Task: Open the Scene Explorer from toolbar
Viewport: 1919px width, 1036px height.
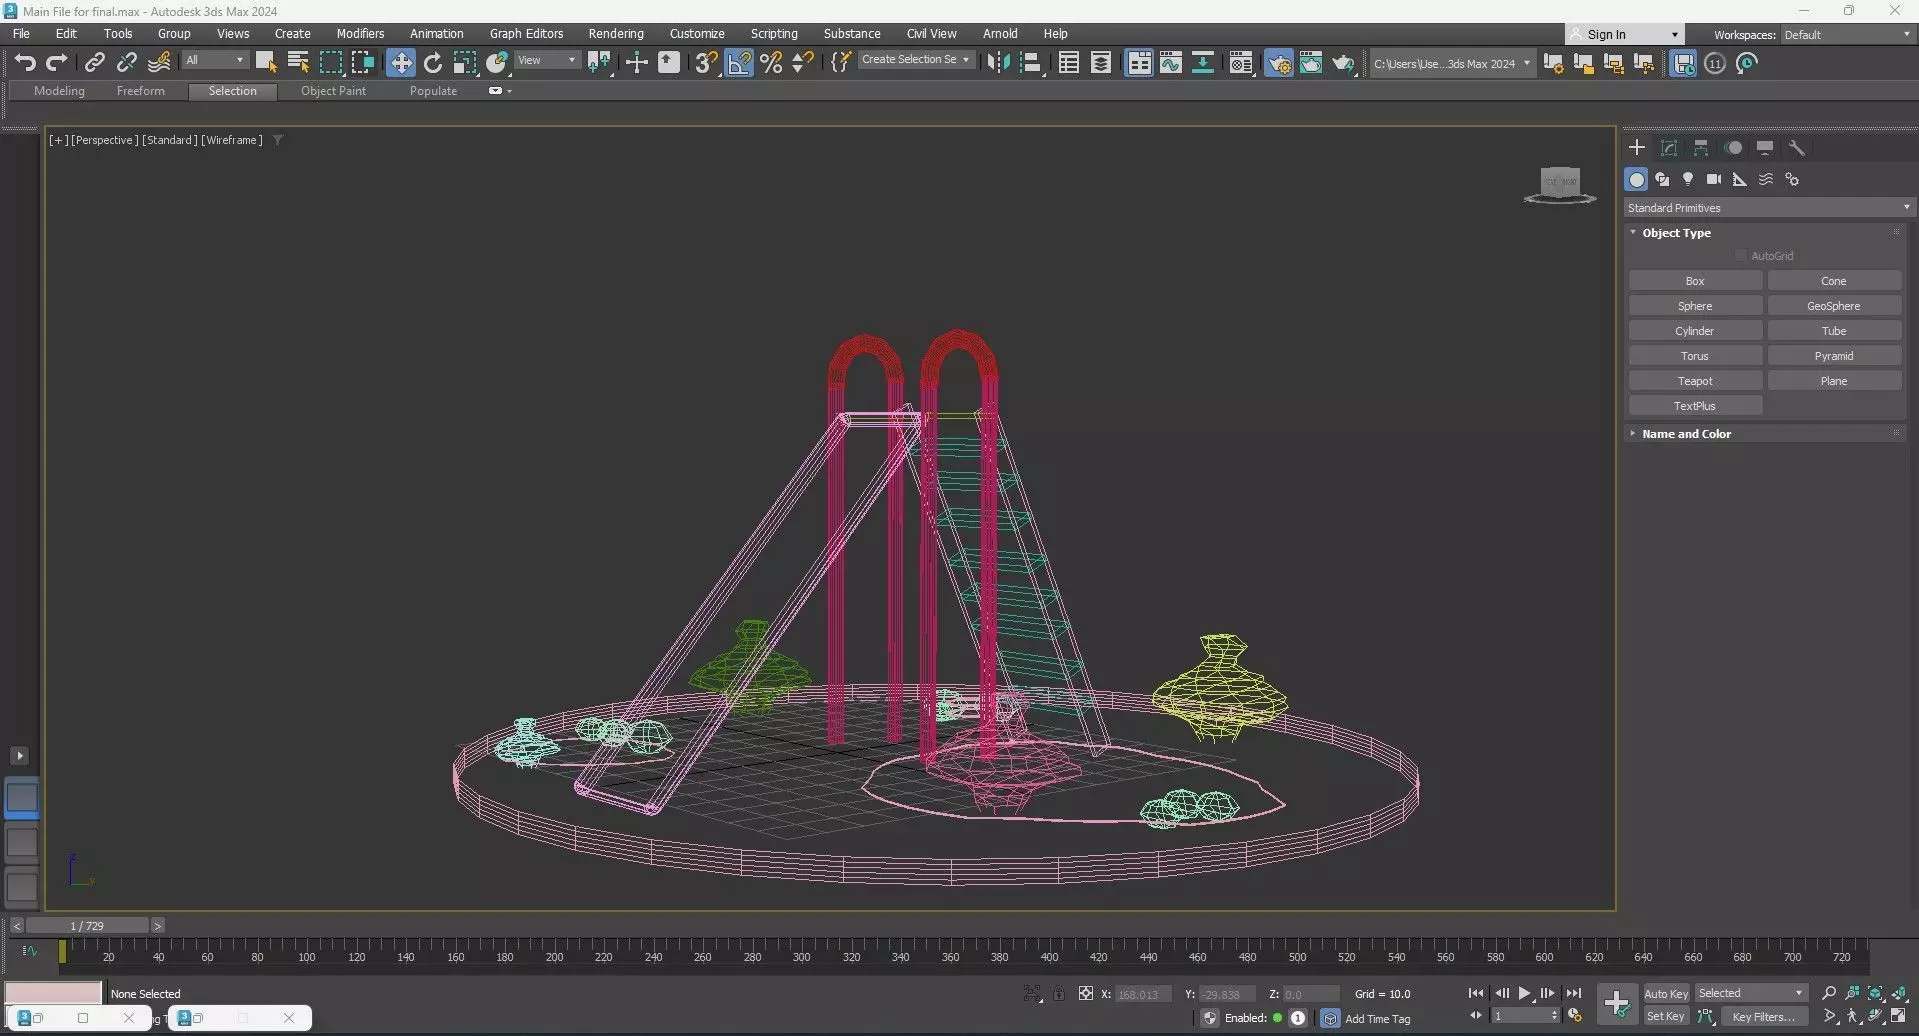Action: coord(1069,63)
